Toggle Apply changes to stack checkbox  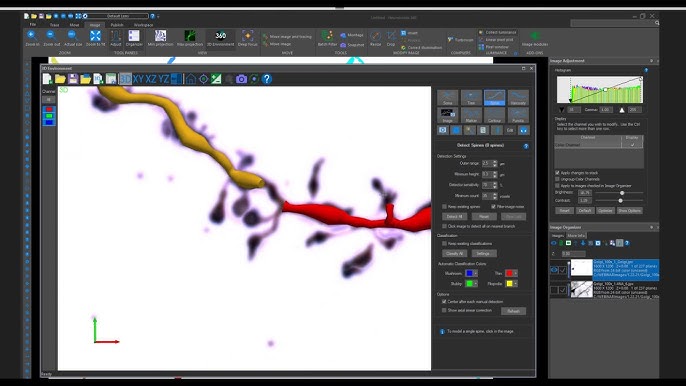557,173
